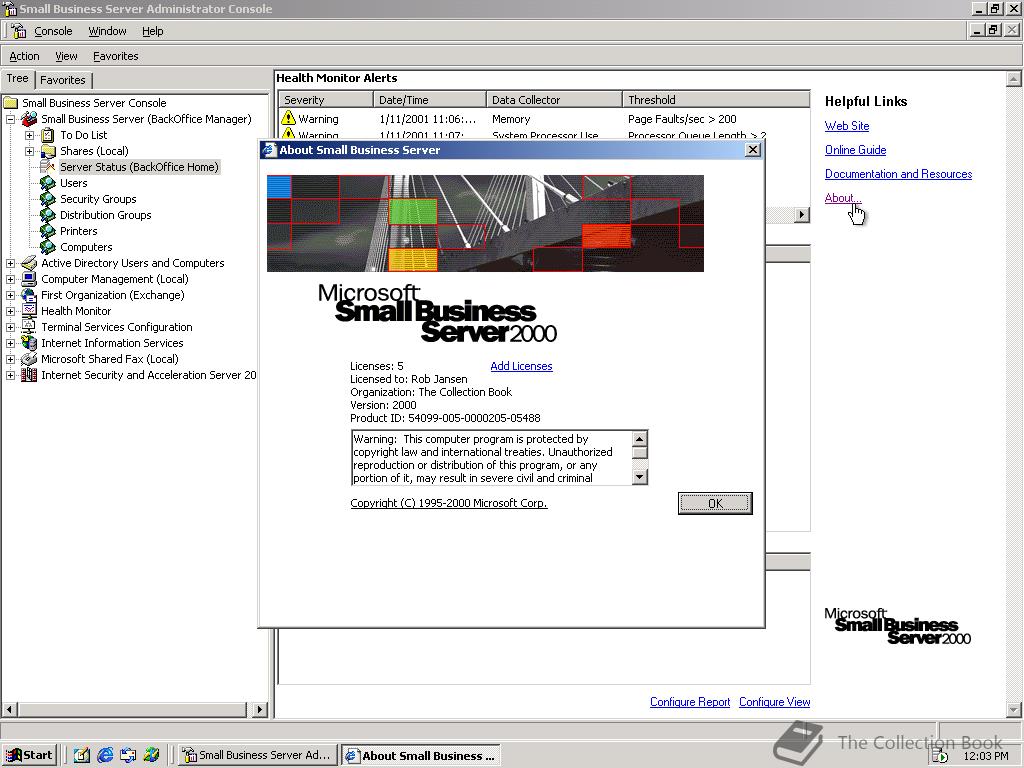The image size is (1024, 768).
Task: Click the alerts list scroll right arrow
Action: tap(801, 215)
